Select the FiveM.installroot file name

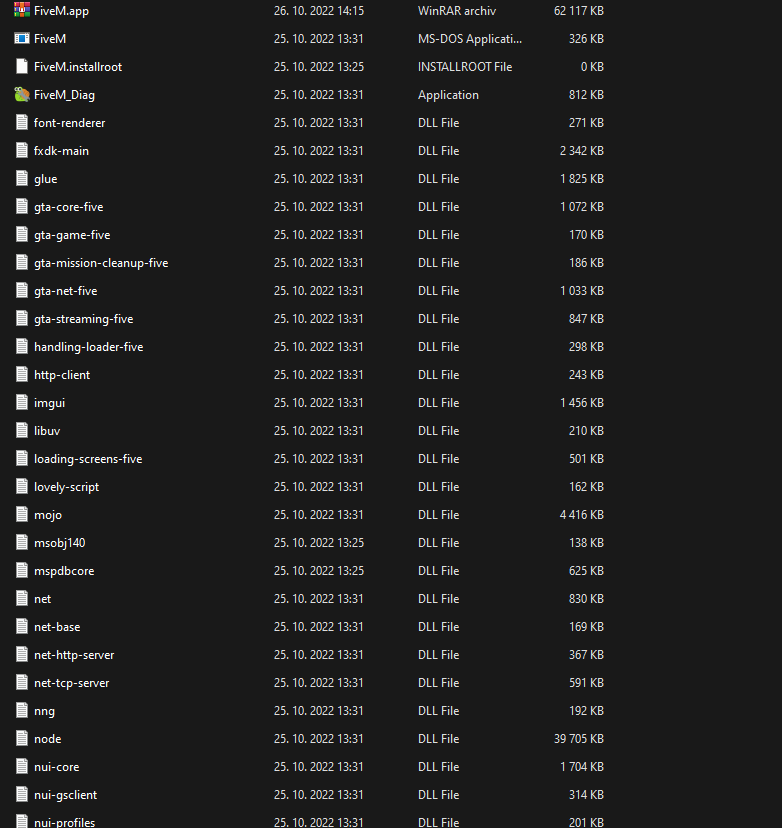78,67
